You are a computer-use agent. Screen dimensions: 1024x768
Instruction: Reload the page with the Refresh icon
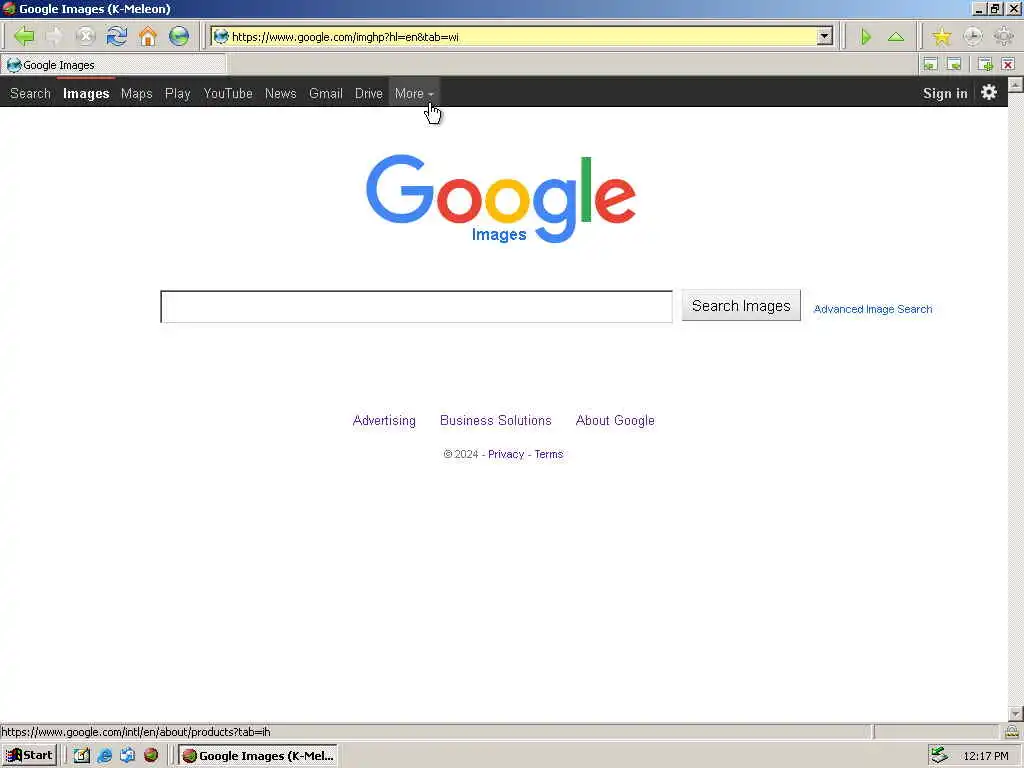(x=117, y=37)
